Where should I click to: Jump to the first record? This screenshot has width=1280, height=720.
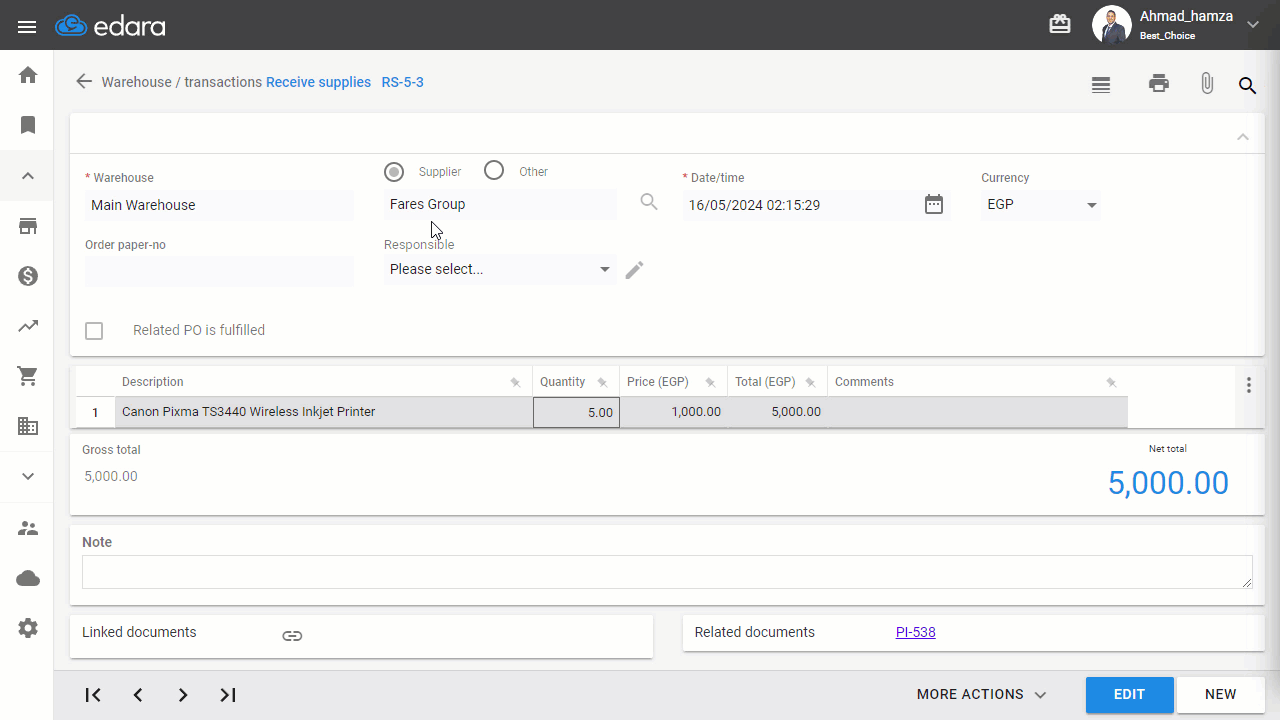click(93, 695)
